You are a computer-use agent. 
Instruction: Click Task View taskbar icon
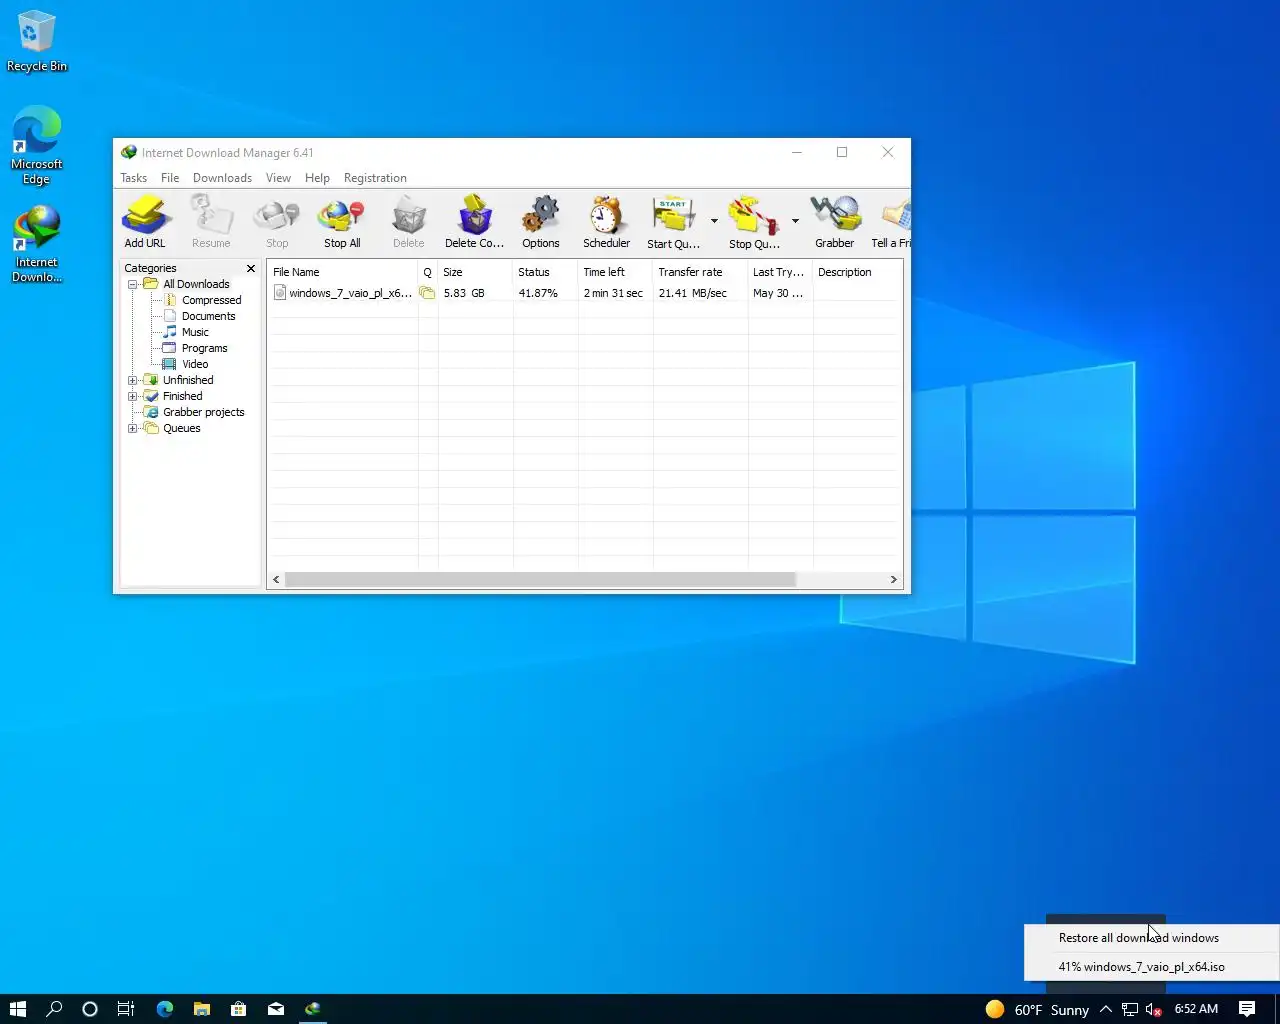(x=126, y=1009)
